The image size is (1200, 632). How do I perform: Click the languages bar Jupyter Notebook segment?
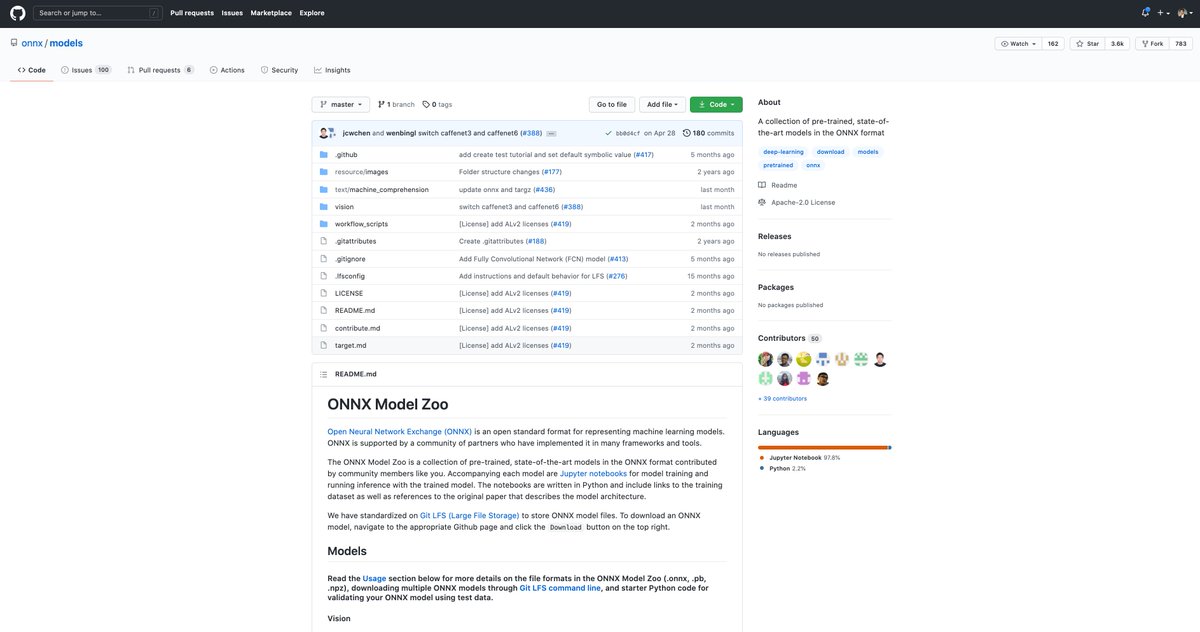point(822,447)
